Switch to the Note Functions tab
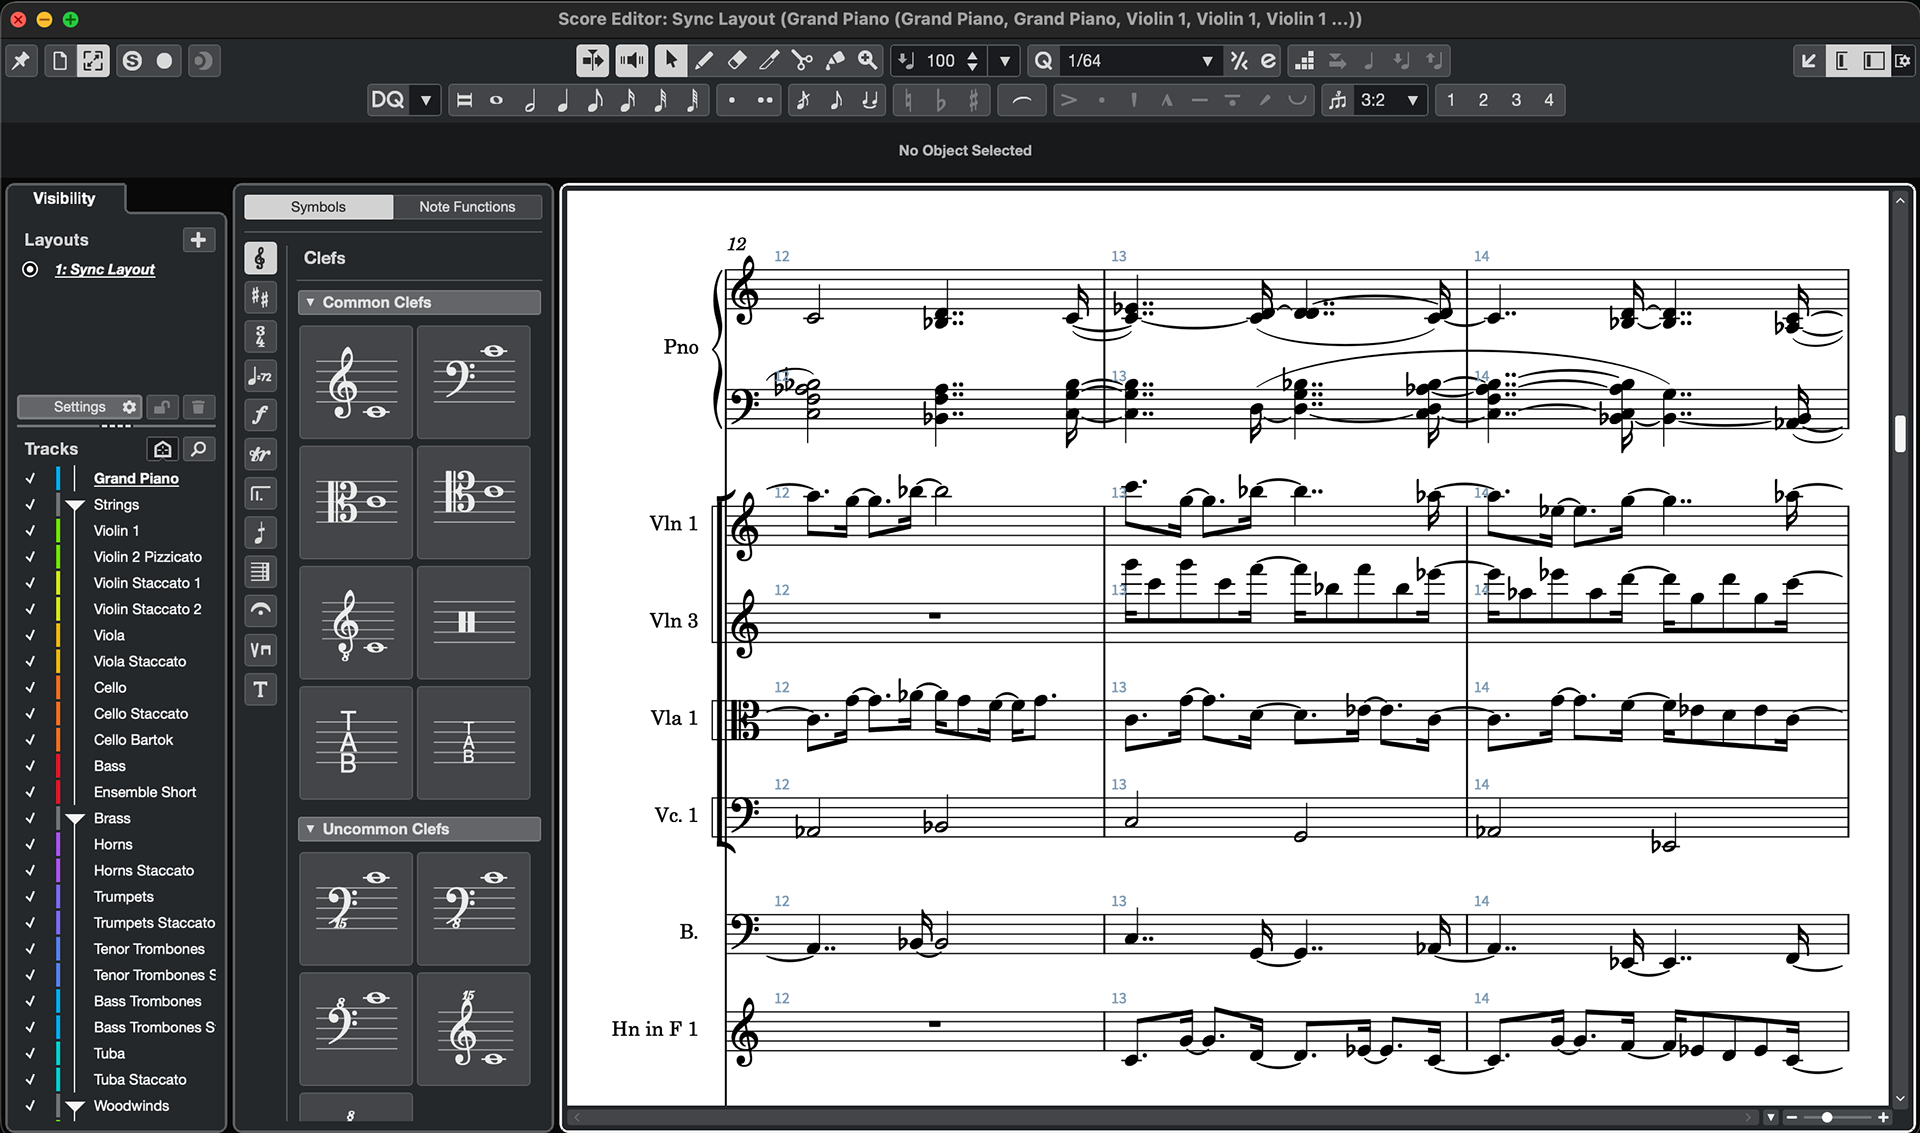This screenshot has height=1133, width=1920. click(x=467, y=207)
